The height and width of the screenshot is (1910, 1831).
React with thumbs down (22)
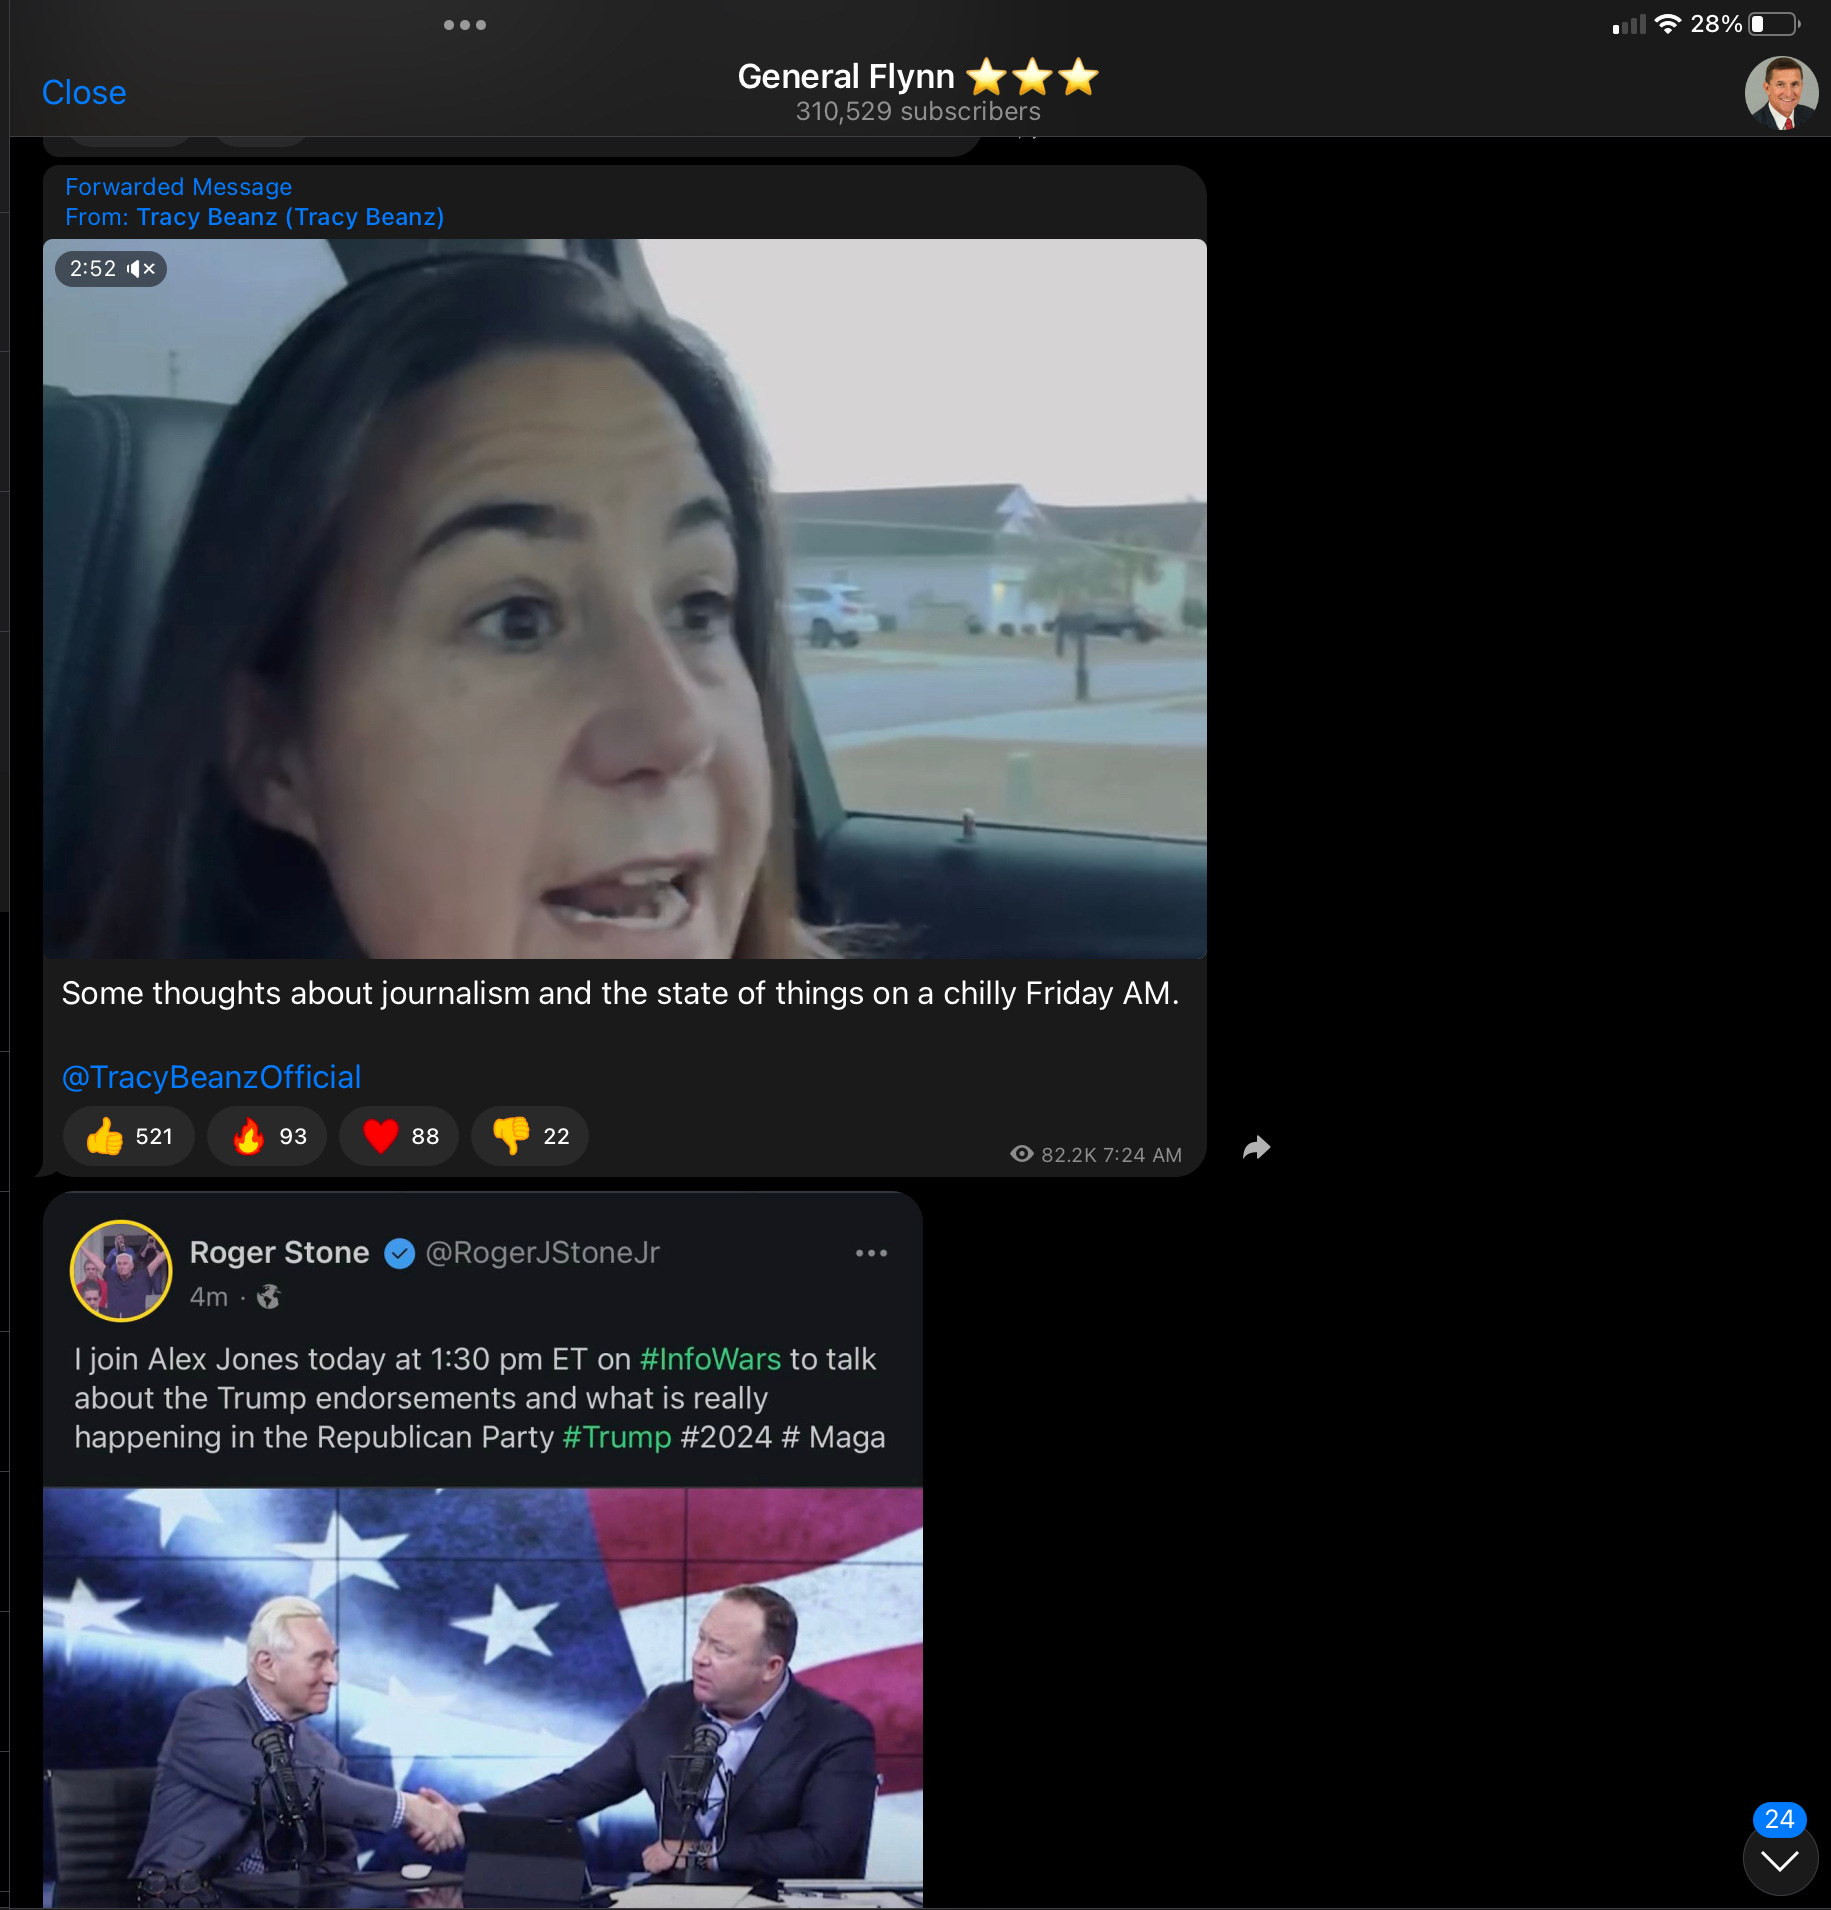click(x=530, y=1136)
